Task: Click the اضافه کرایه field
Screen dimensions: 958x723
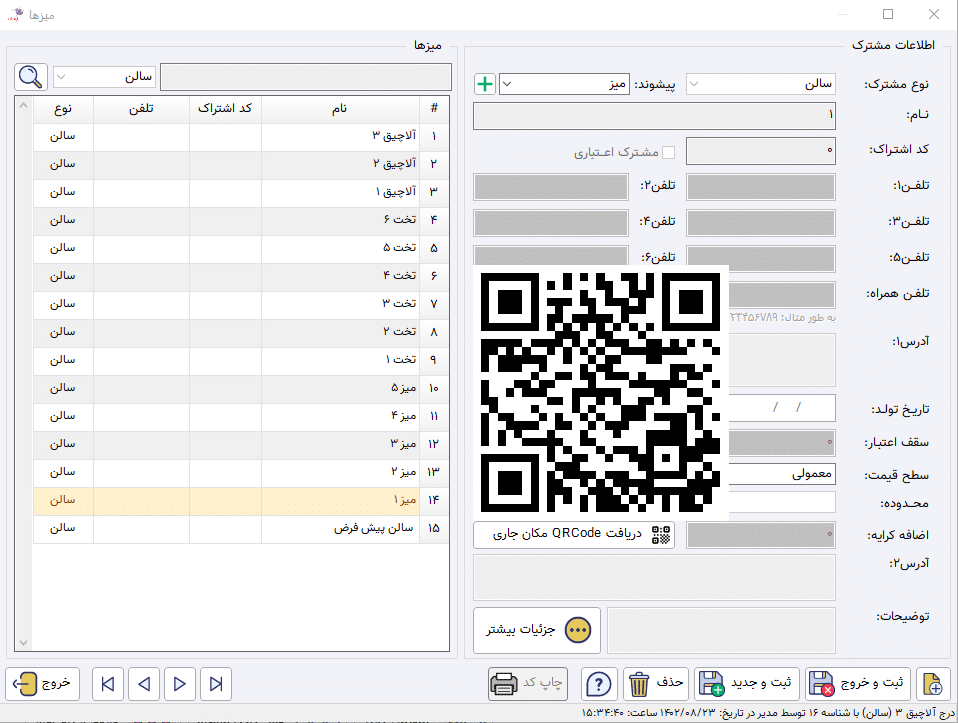Action: tap(761, 535)
